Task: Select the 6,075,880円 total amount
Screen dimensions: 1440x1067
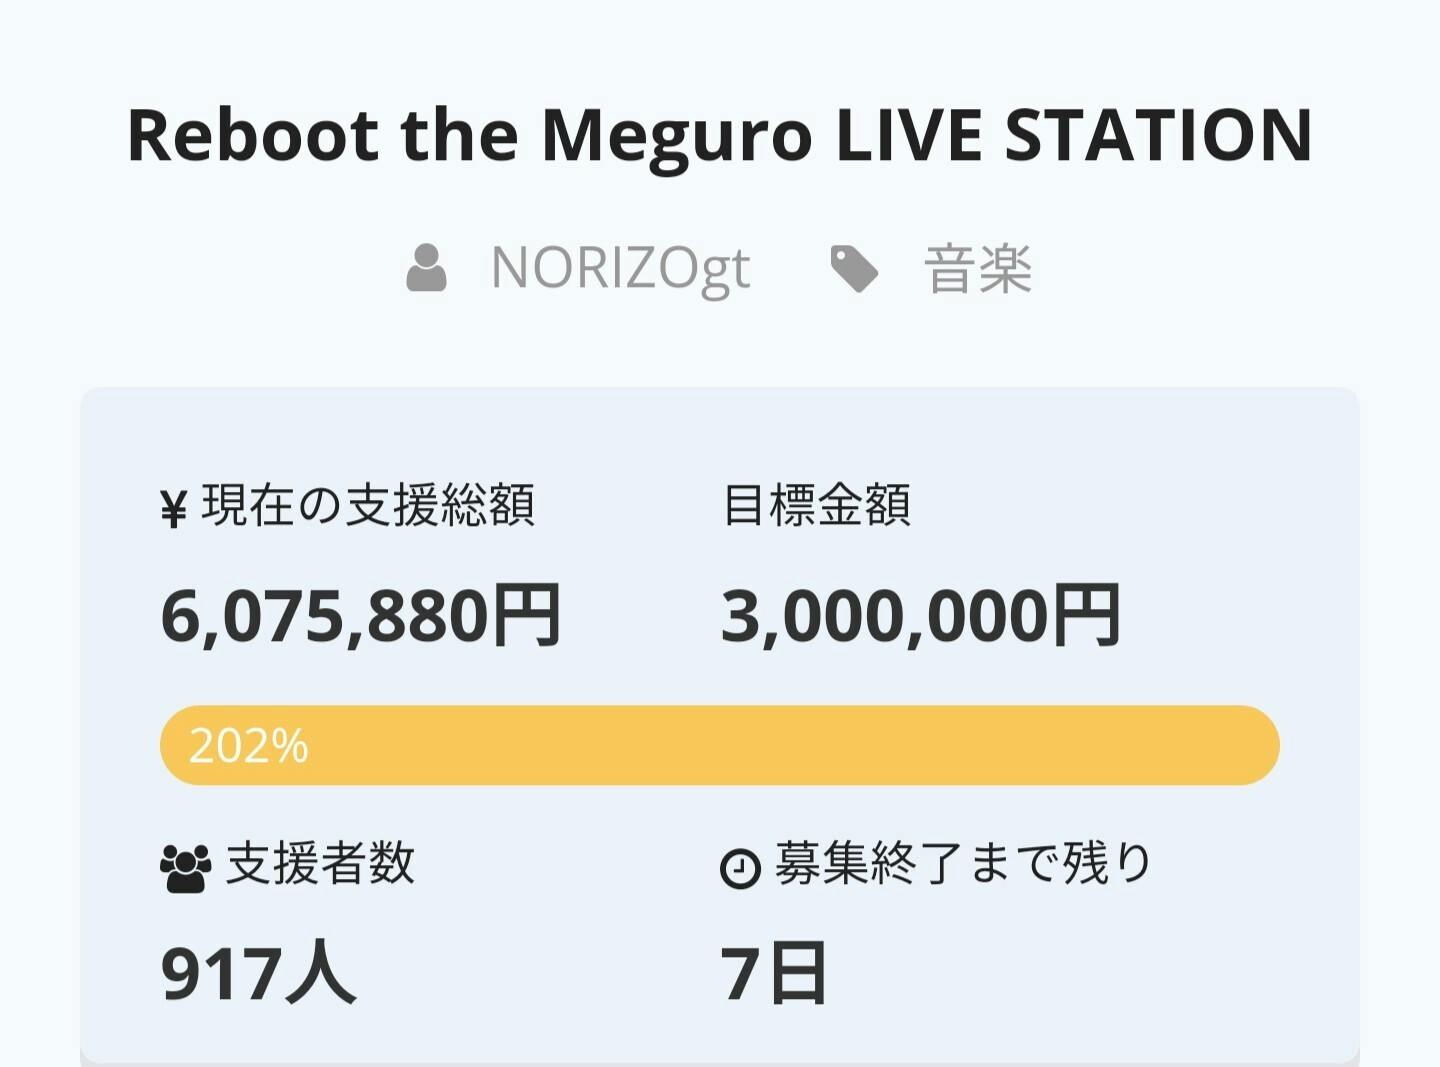Action: [361, 615]
